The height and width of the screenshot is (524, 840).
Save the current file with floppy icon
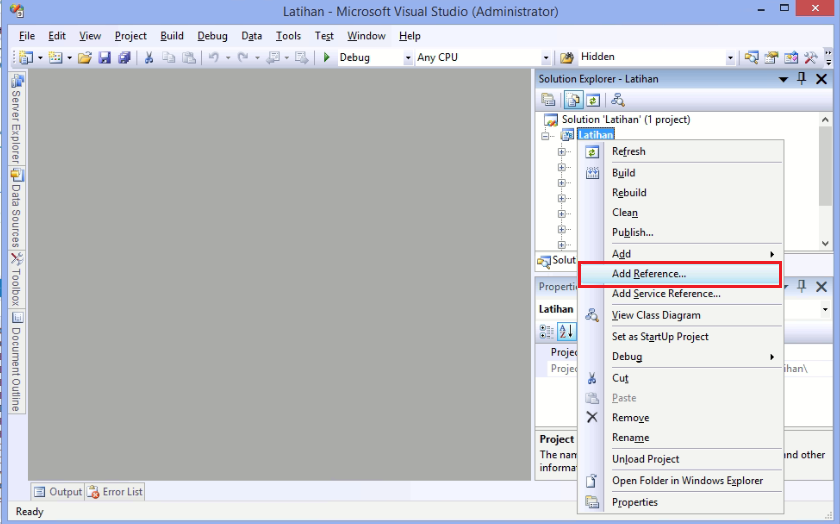coord(104,57)
